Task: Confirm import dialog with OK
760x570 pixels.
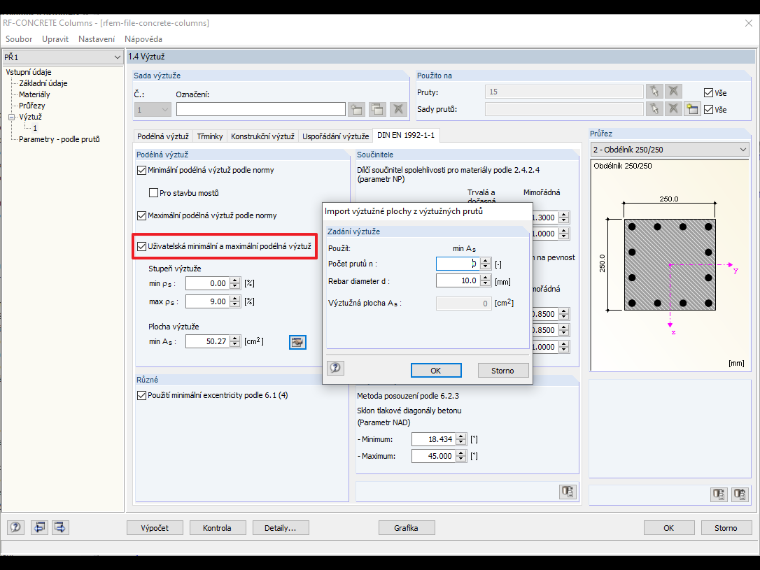Action: (436, 370)
